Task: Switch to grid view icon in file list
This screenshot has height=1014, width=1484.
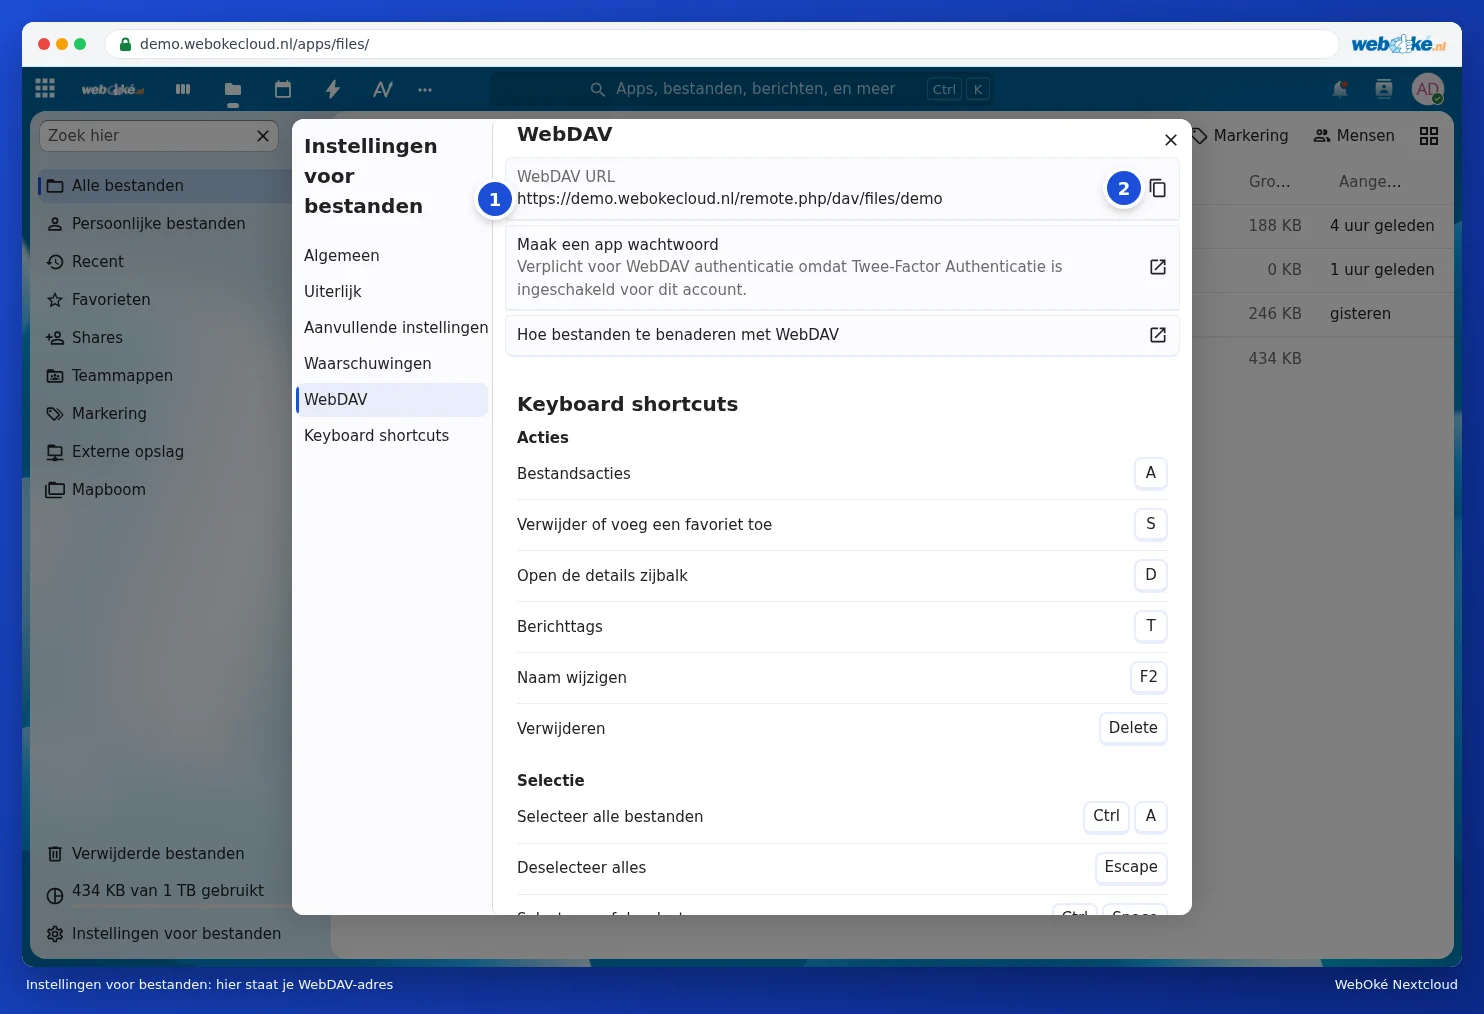Action: click(1429, 136)
